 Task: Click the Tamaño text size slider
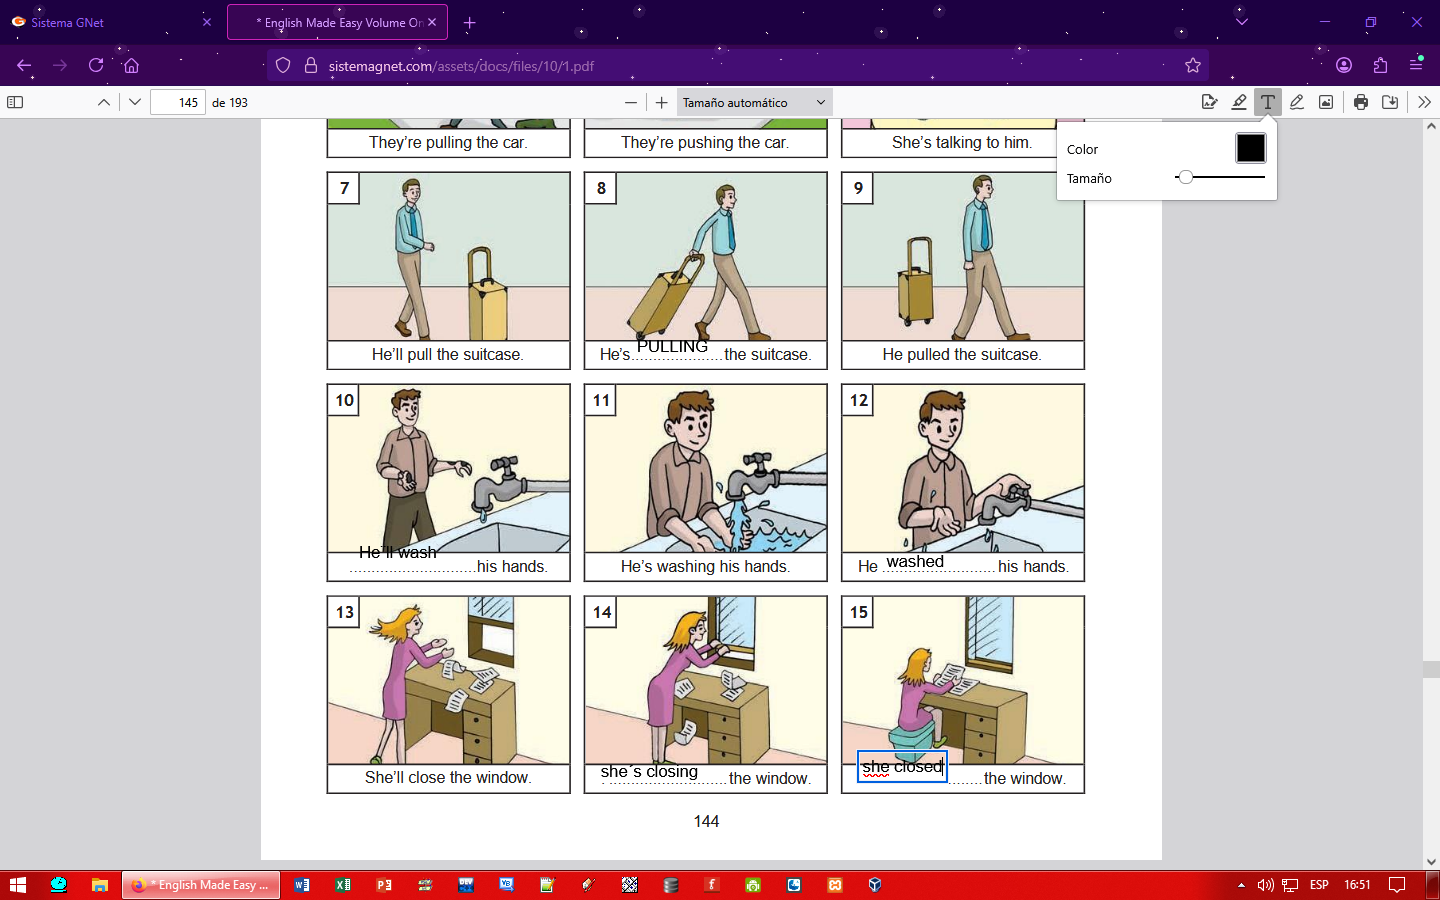coord(1220,177)
